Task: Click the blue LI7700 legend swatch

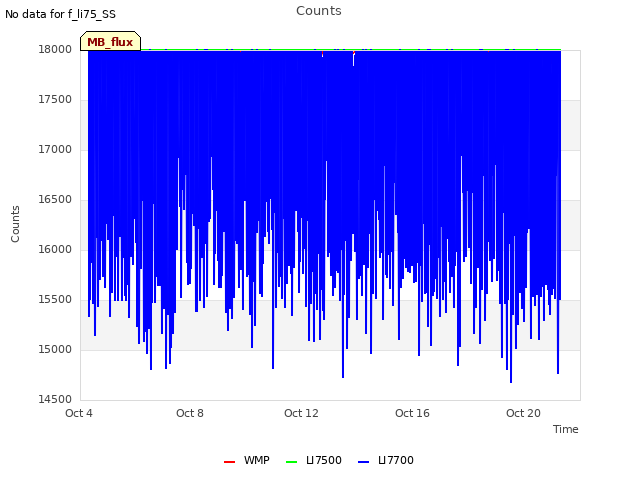Action: (363, 462)
